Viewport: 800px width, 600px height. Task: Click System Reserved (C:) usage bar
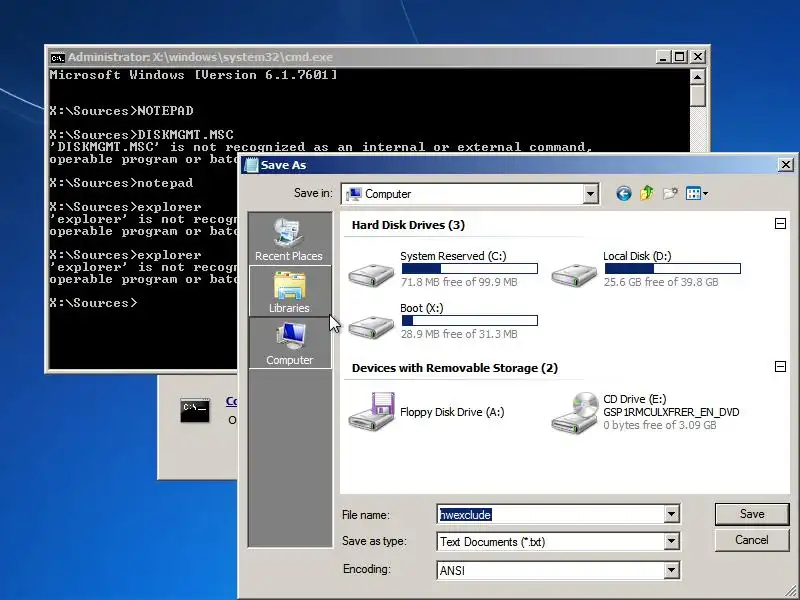point(469,268)
